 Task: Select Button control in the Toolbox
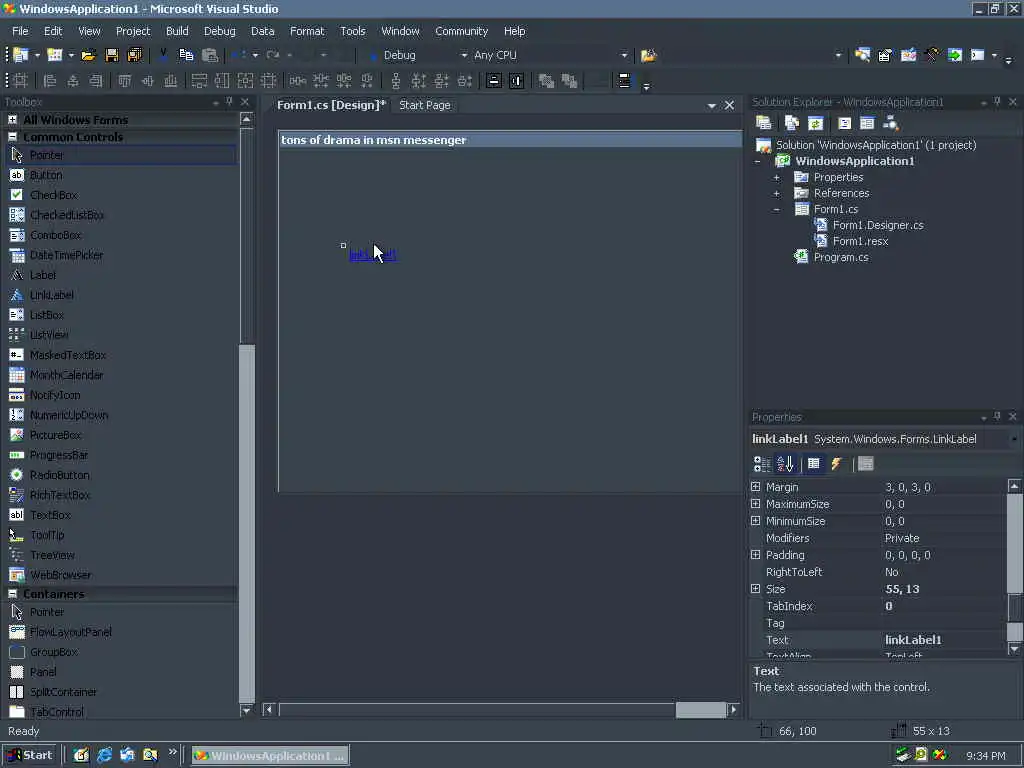(46, 175)
